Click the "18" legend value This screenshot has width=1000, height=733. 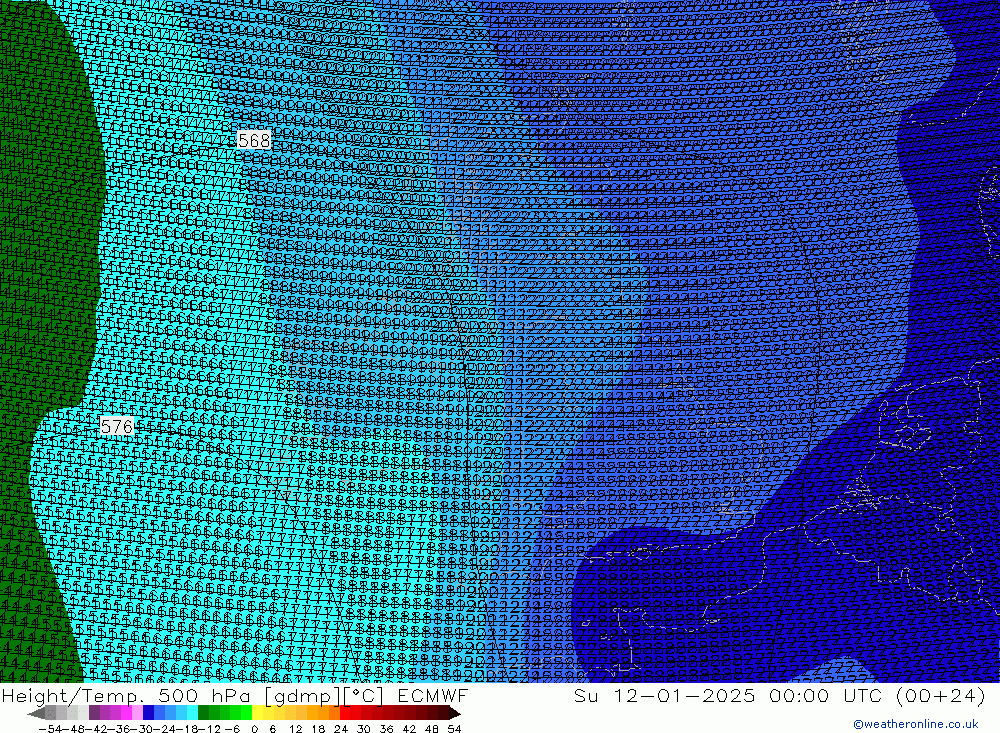[318, 729]
